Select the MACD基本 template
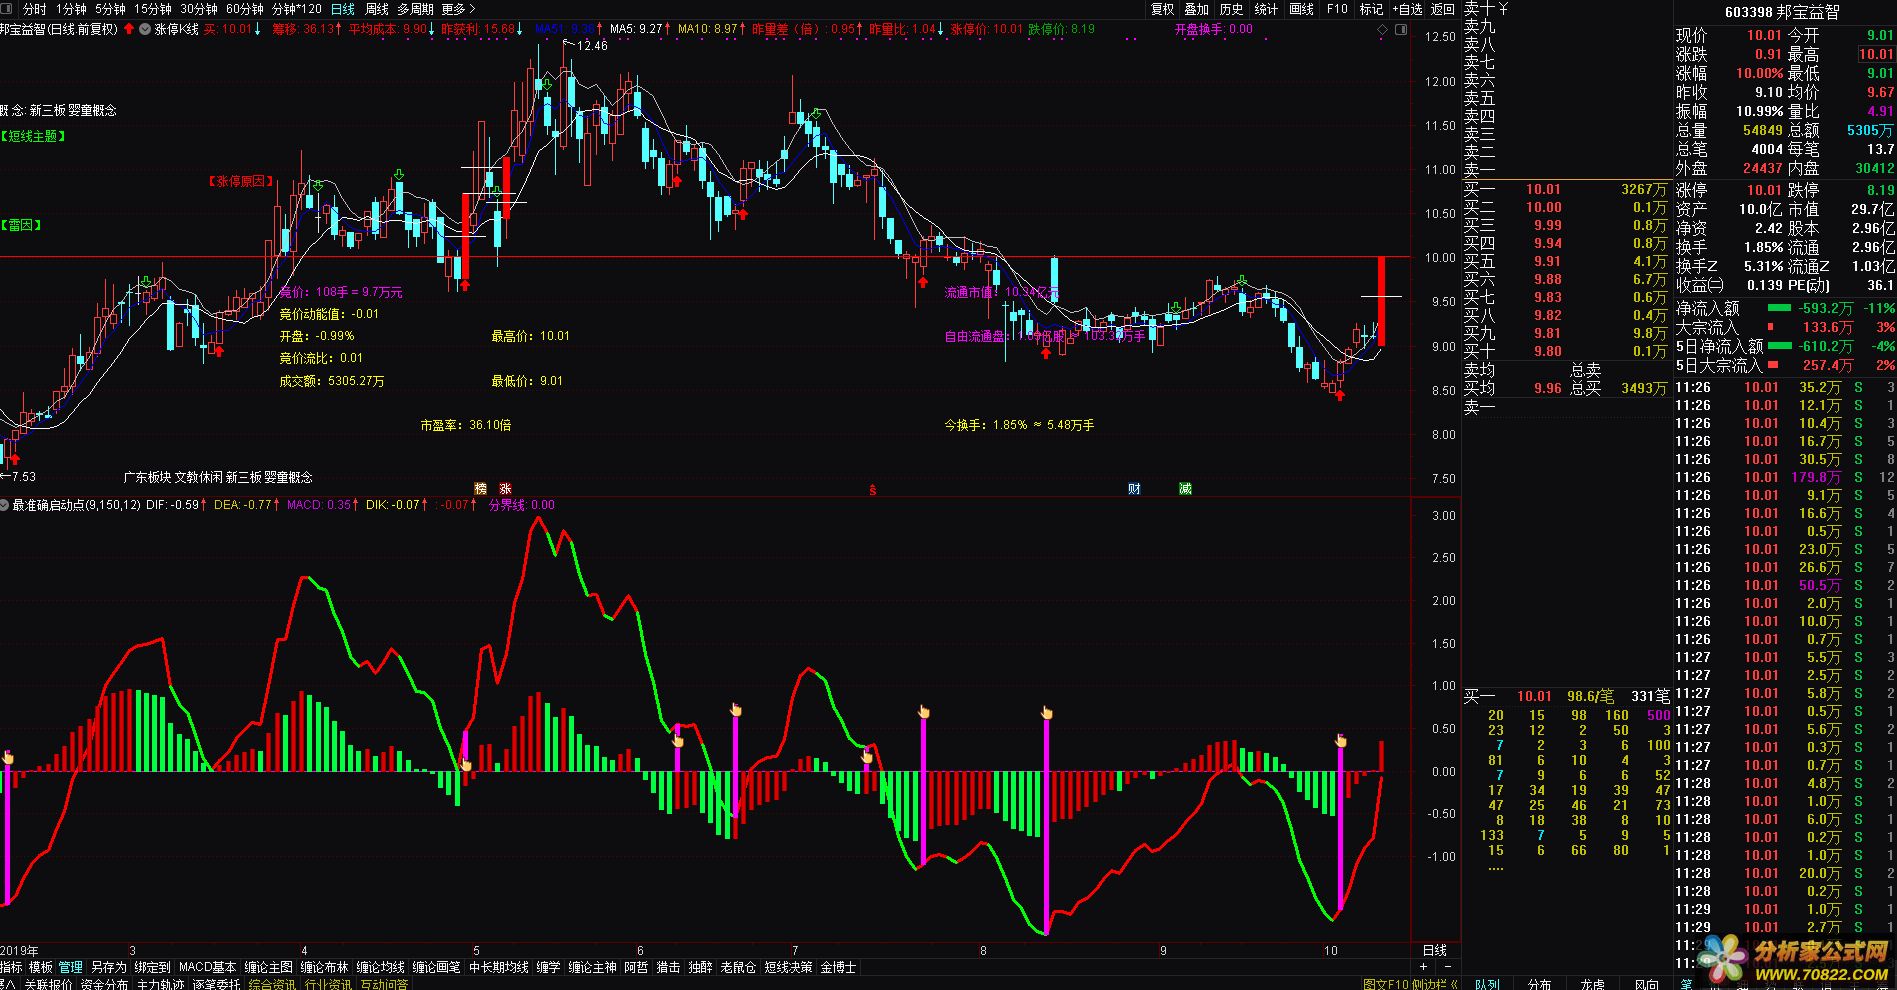 207,967
